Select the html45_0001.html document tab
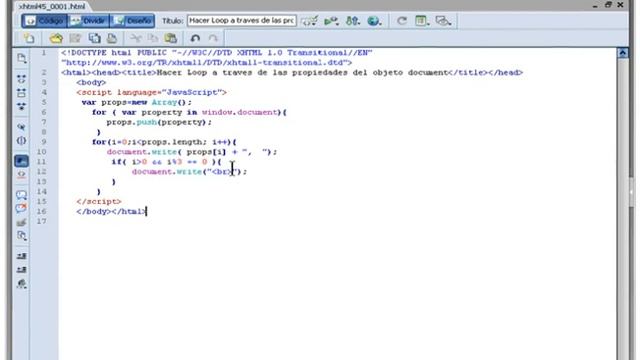Viewport: 640px width, 360px height. [x=52, y=6]
